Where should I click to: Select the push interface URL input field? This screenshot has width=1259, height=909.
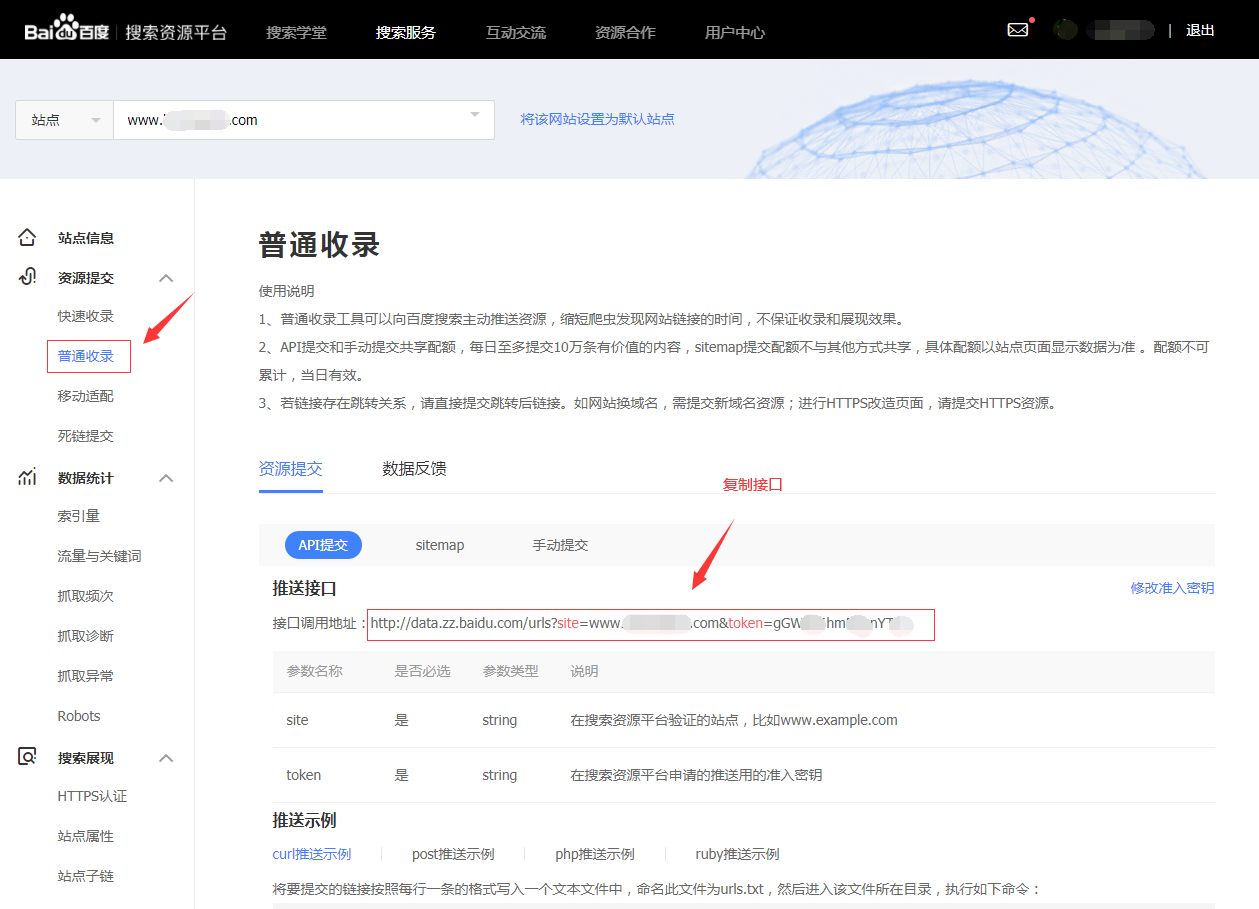(x=650, y=624)
